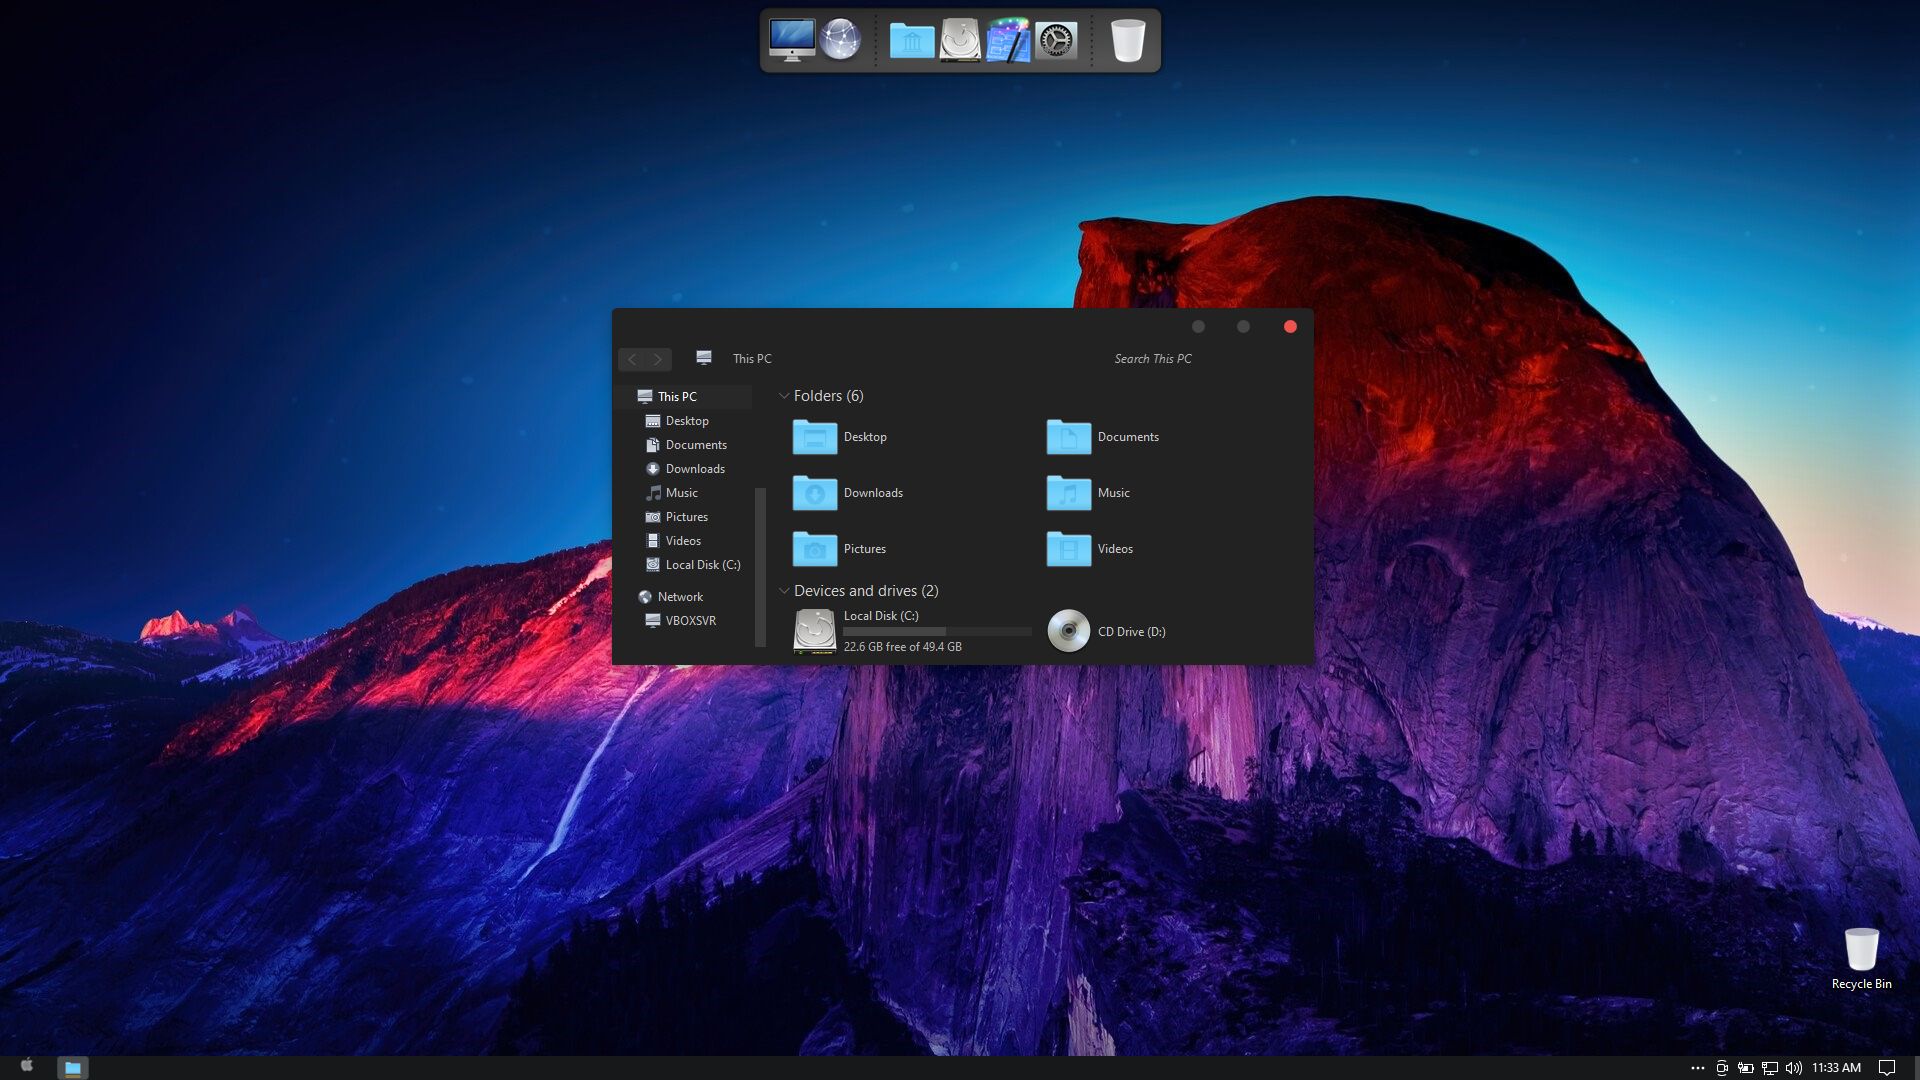Open the System Preferences gear in the dock
The width and height of the screenshot is (1920, 1080).
1056,41
